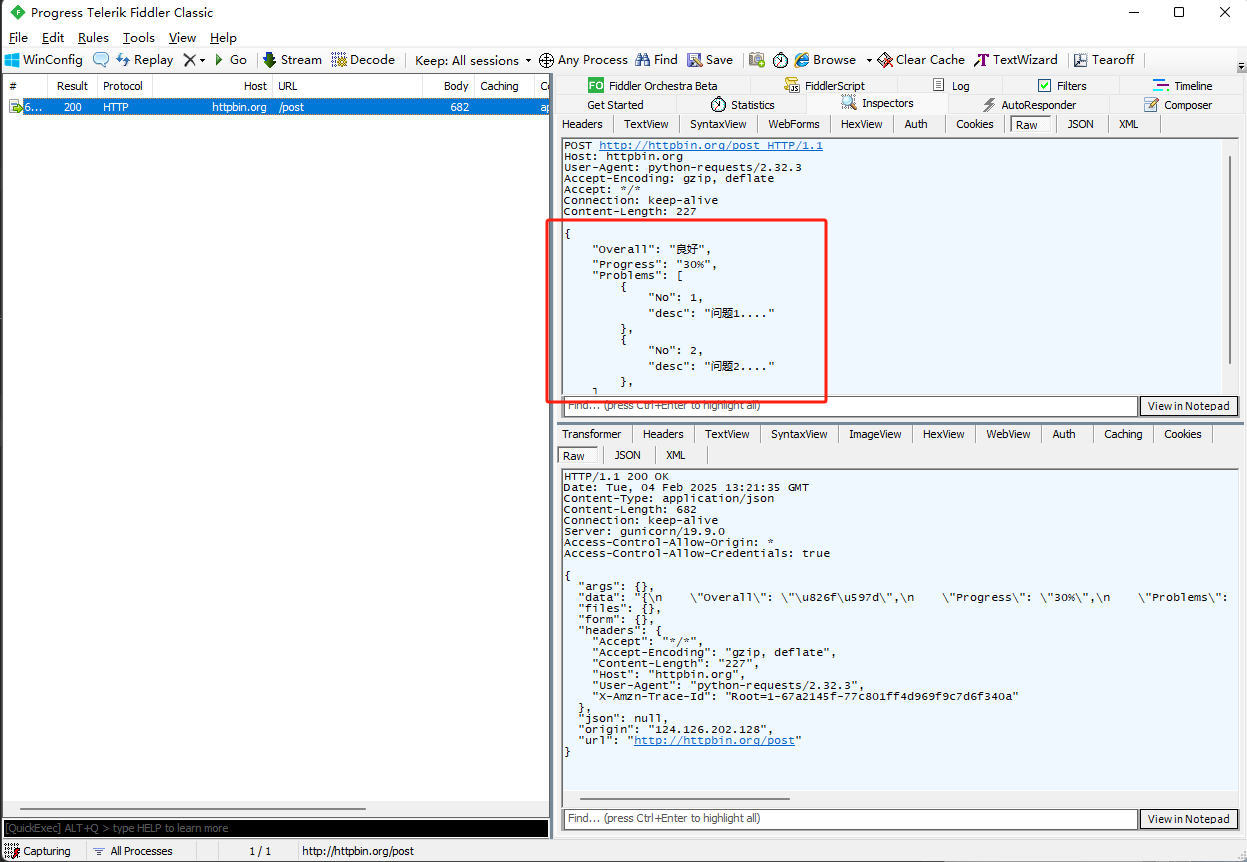Click request pane View in Notepad button
This screenshot has height=862, width=1247.
(x=1189, y=406)
